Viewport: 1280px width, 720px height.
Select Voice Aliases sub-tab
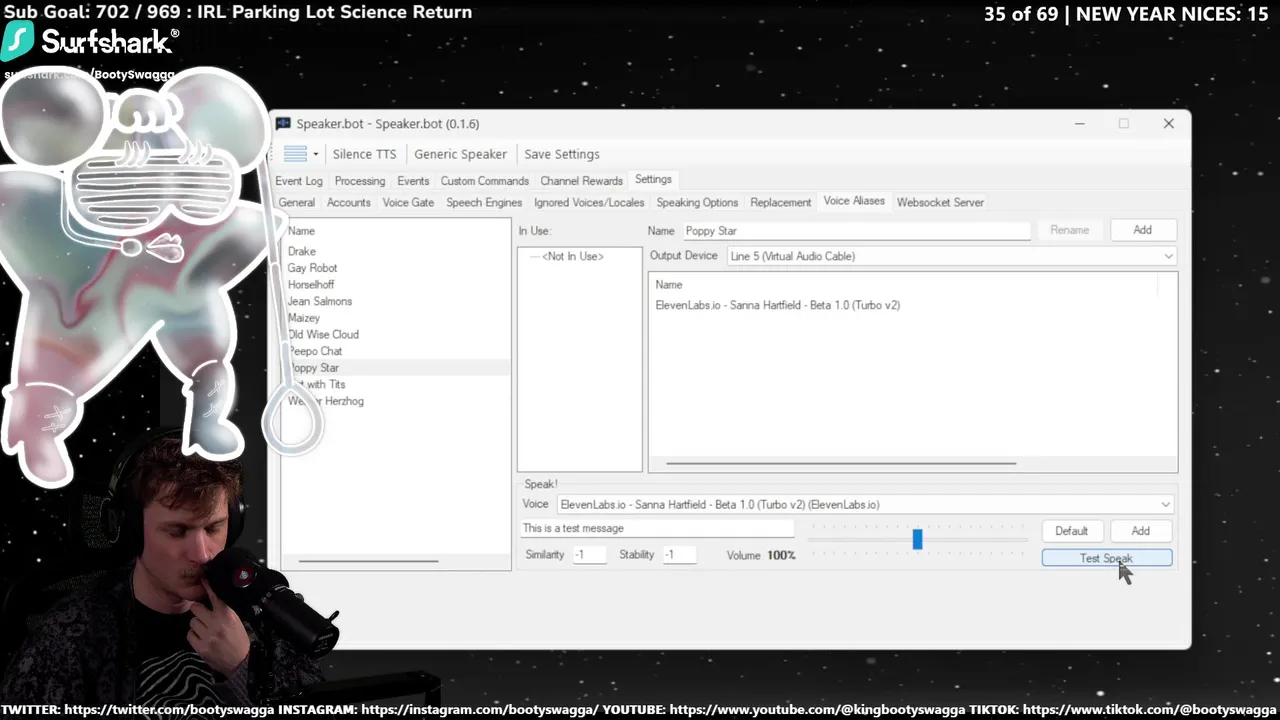click(854, 201)
